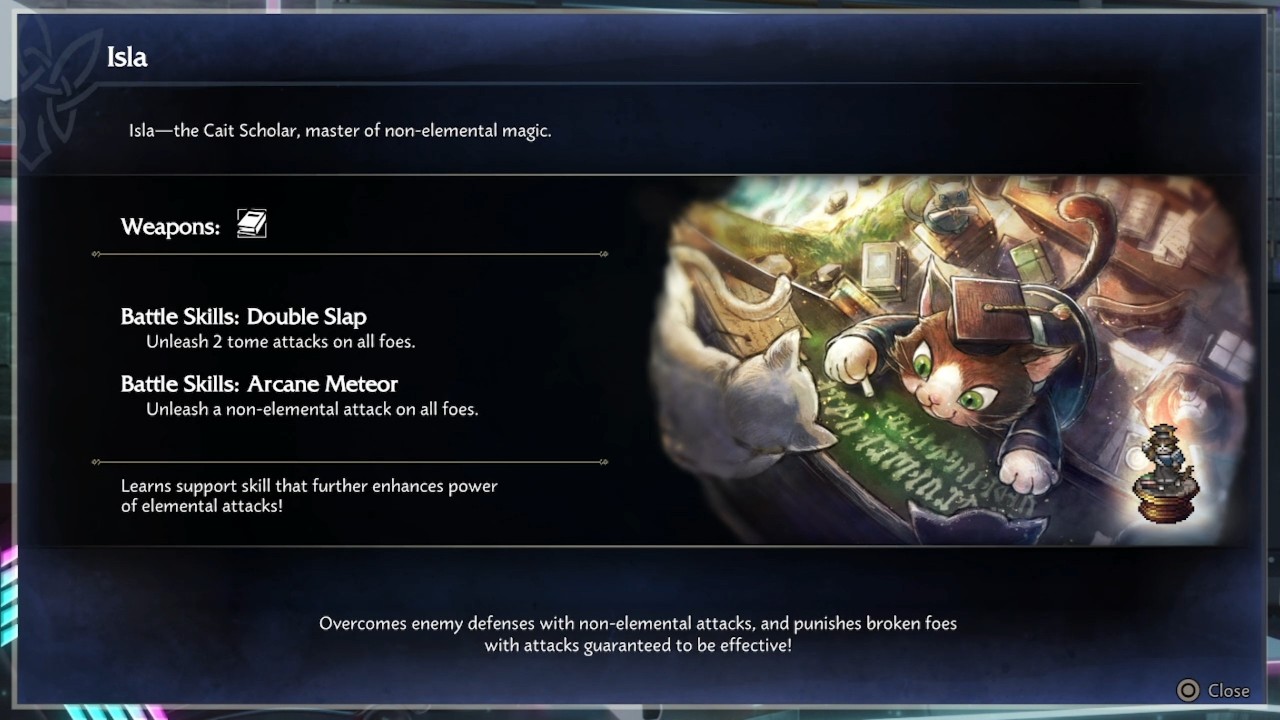The image size is (1280, 720).
Task: Click "Unleash a non-elemental attack" description
Action: coord(312,409)
